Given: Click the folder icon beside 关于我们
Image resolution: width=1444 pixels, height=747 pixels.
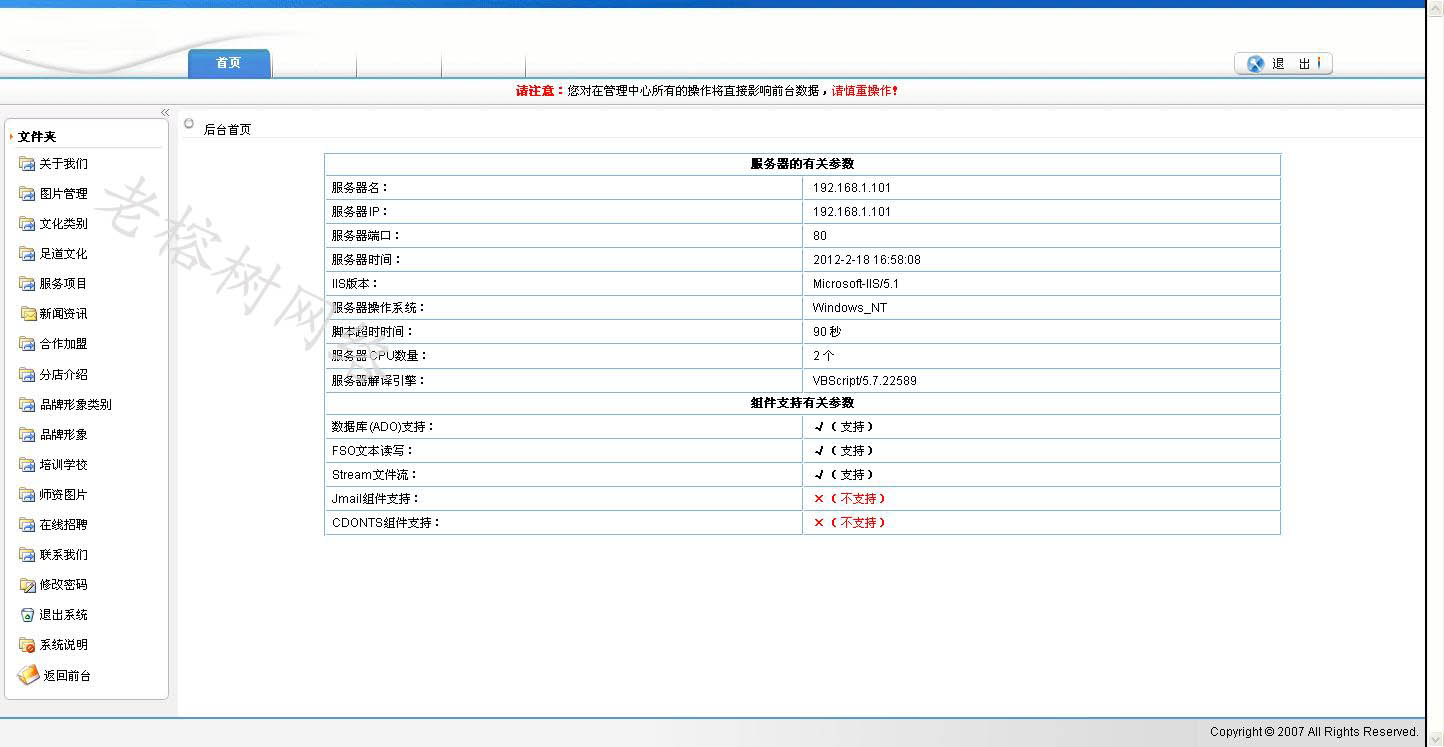Looking at the screenshot, I should [27, 164].
